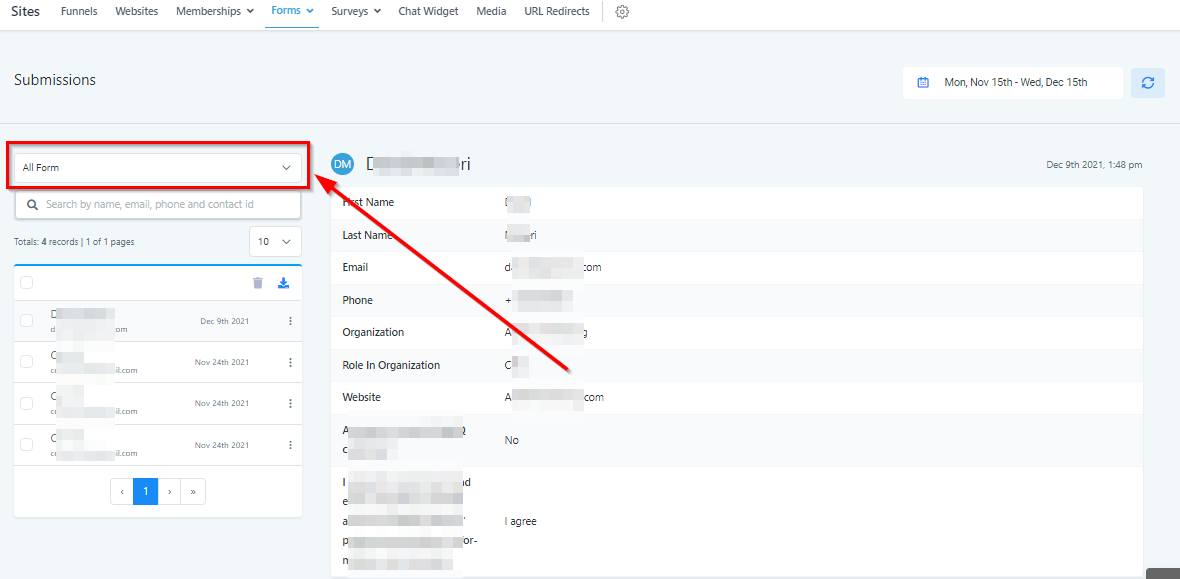1180x579 pixels.
Task: Delete selected submissions with trash icon
Action: point(258,283)
